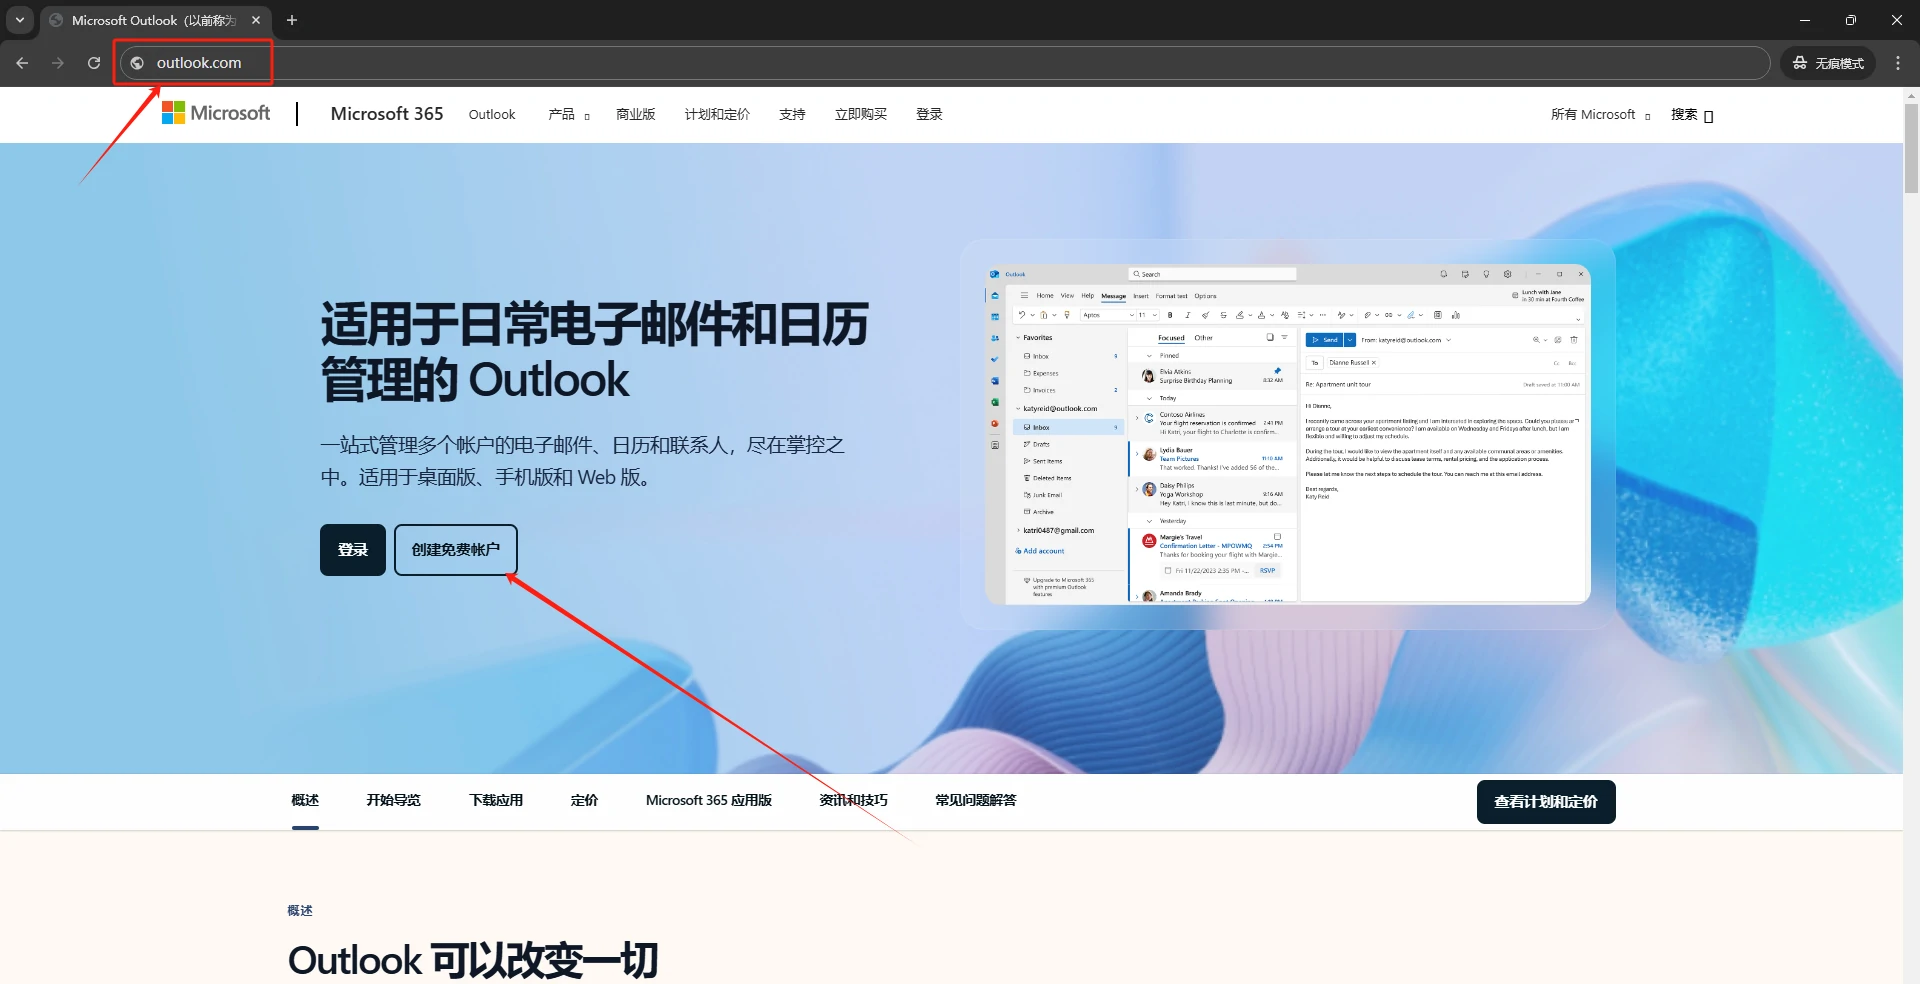Screen dimensions: 1920x984
Task: Click the page vertical scrollbar thumb
Action: [1911, 148]
